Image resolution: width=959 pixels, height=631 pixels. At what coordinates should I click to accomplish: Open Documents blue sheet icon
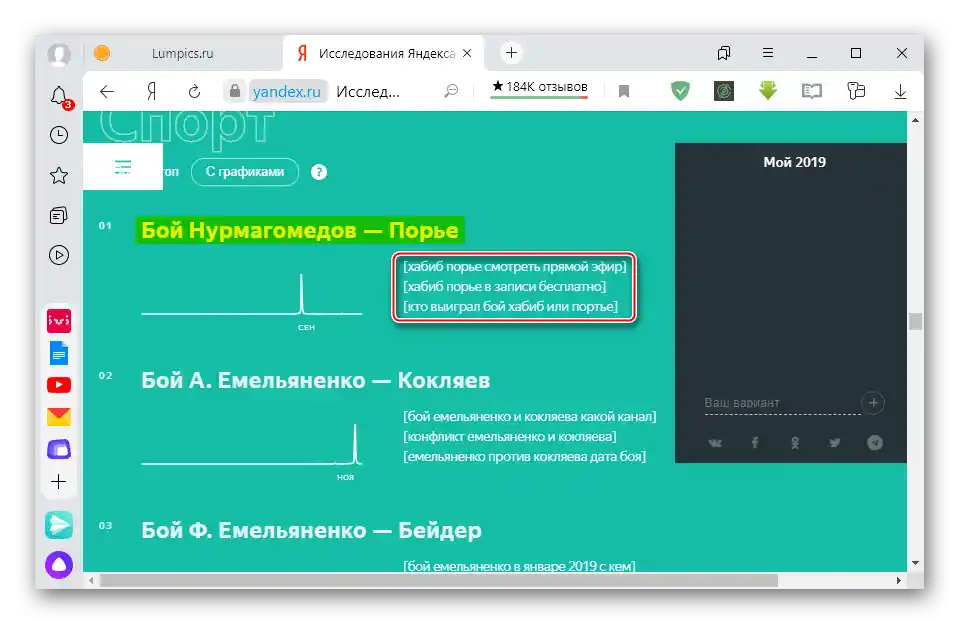pos(59,353)
